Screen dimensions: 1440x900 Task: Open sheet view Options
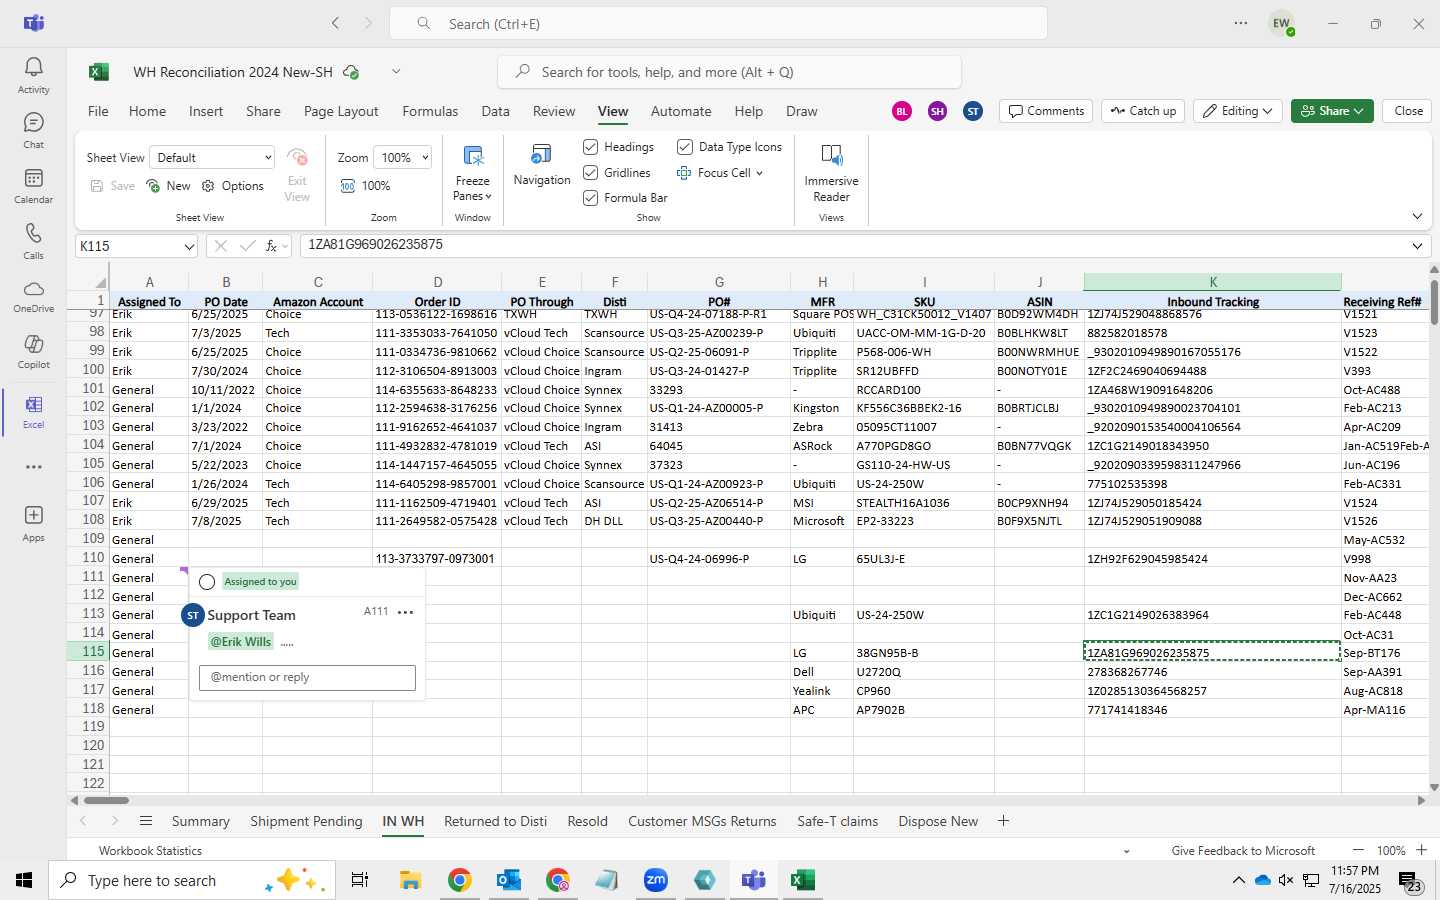click(233, 186)
